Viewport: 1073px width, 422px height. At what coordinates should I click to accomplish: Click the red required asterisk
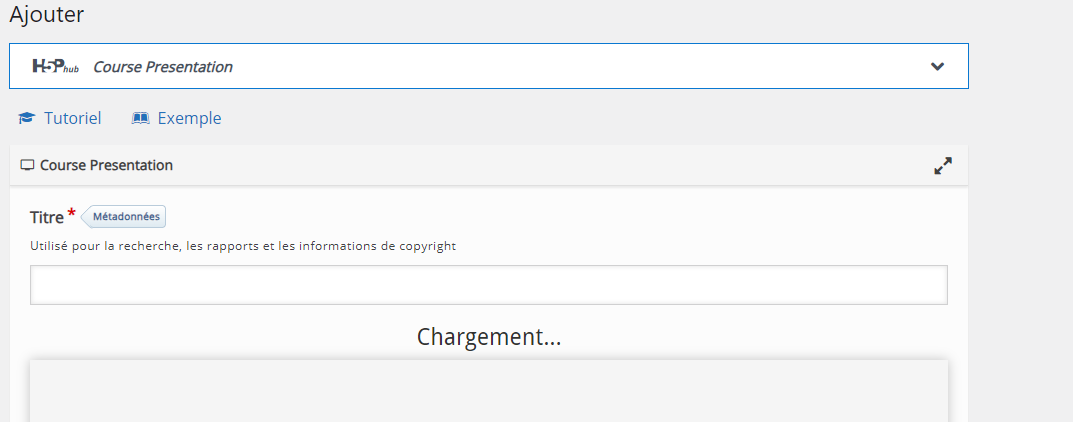72,213
